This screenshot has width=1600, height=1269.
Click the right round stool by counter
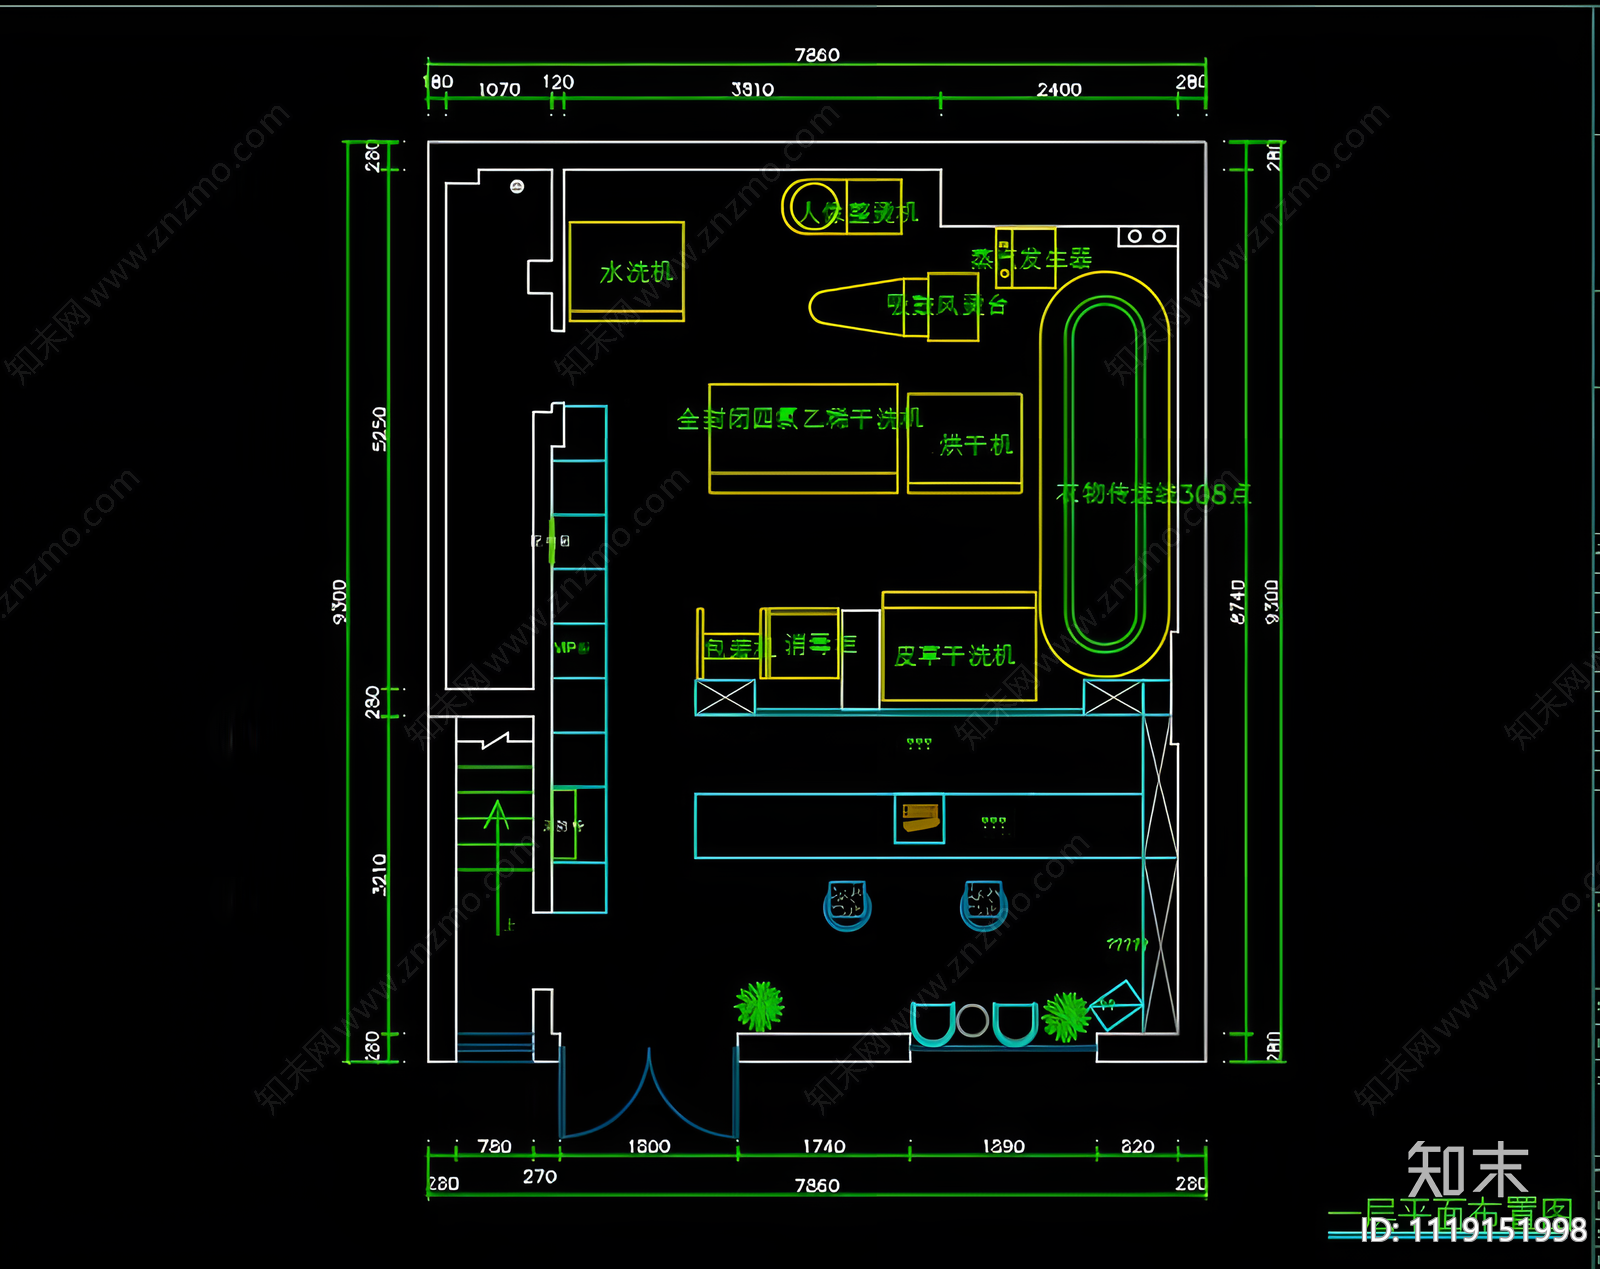984,905
